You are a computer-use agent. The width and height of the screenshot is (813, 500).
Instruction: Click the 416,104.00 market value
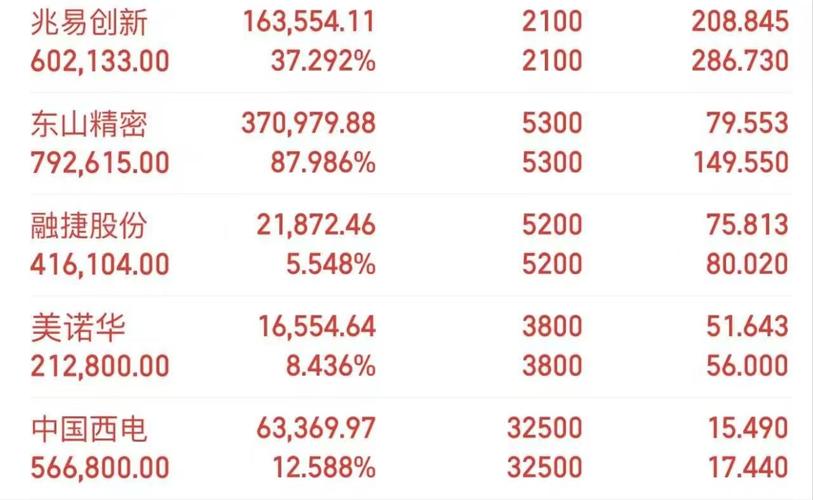point(100,264)
